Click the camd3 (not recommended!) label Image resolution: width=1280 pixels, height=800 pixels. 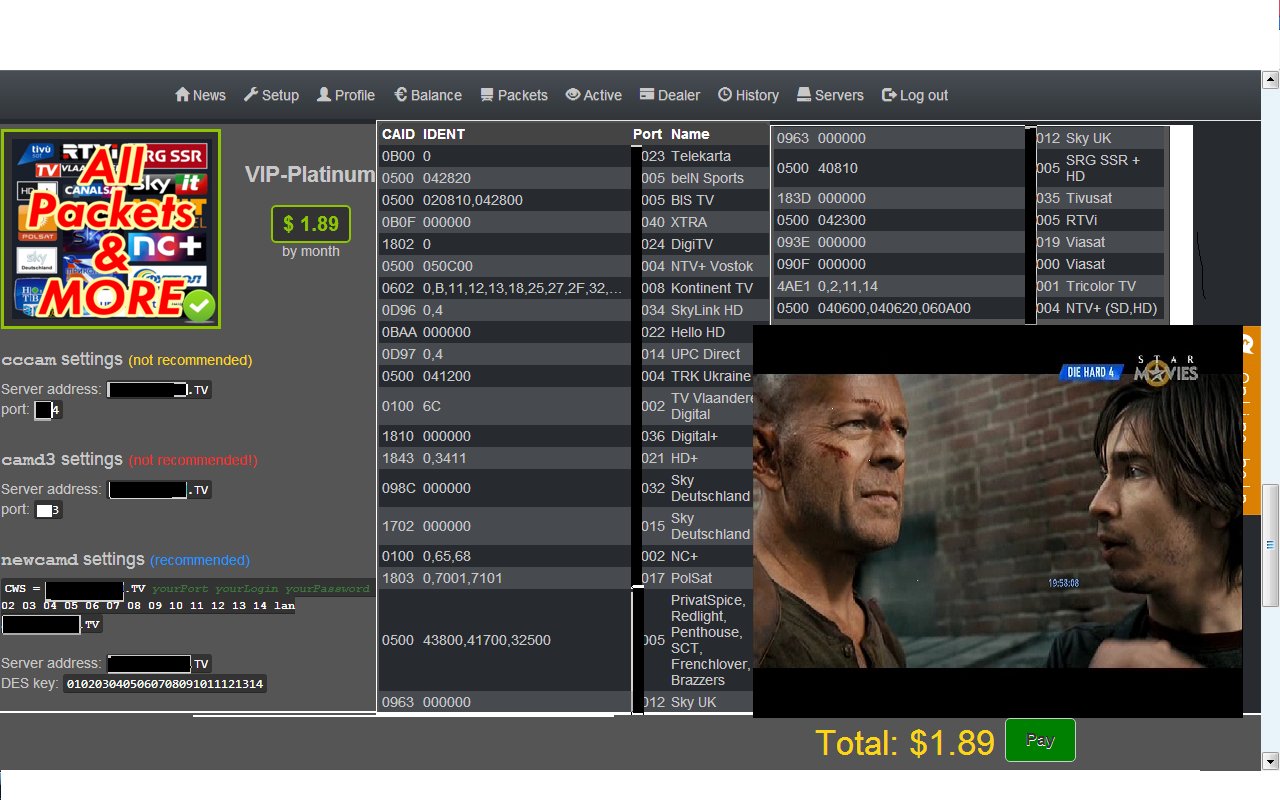click(129, 459)
